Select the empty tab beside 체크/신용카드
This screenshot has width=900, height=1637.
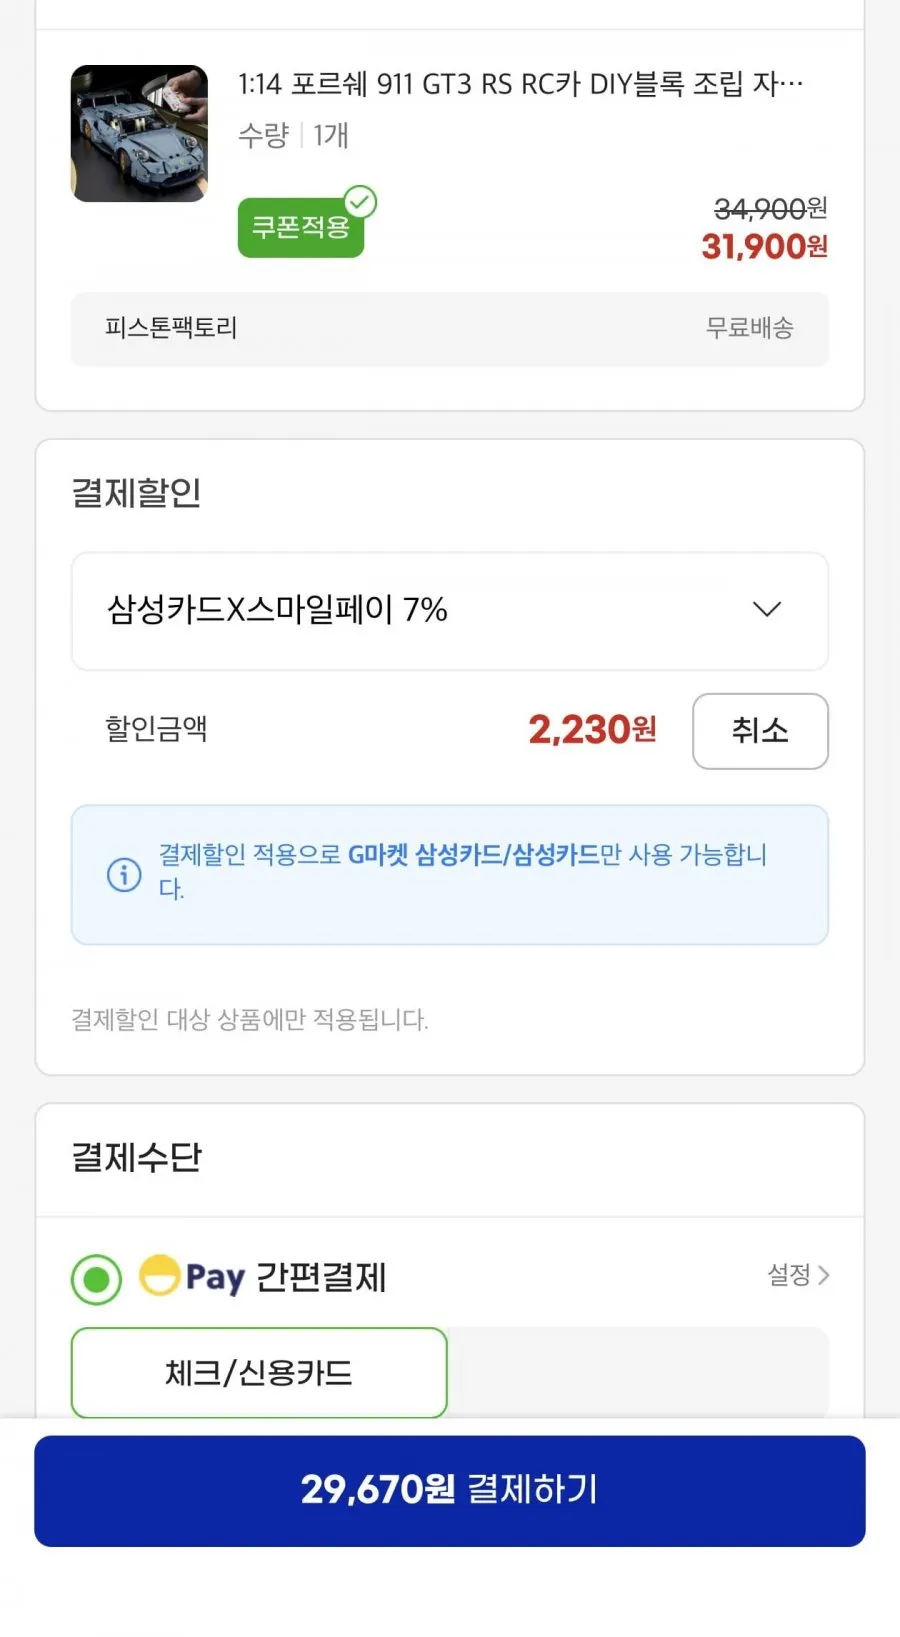pyautogui.click(x=638, y=1373)
